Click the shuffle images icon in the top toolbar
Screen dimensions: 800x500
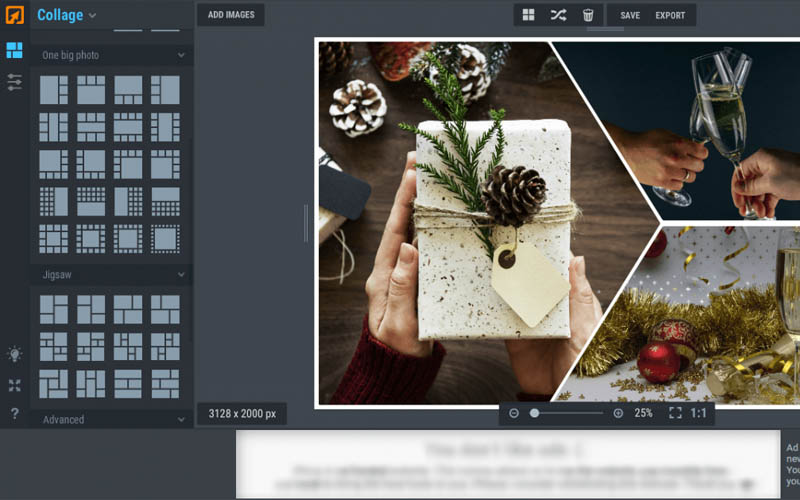tap(558, 15)
